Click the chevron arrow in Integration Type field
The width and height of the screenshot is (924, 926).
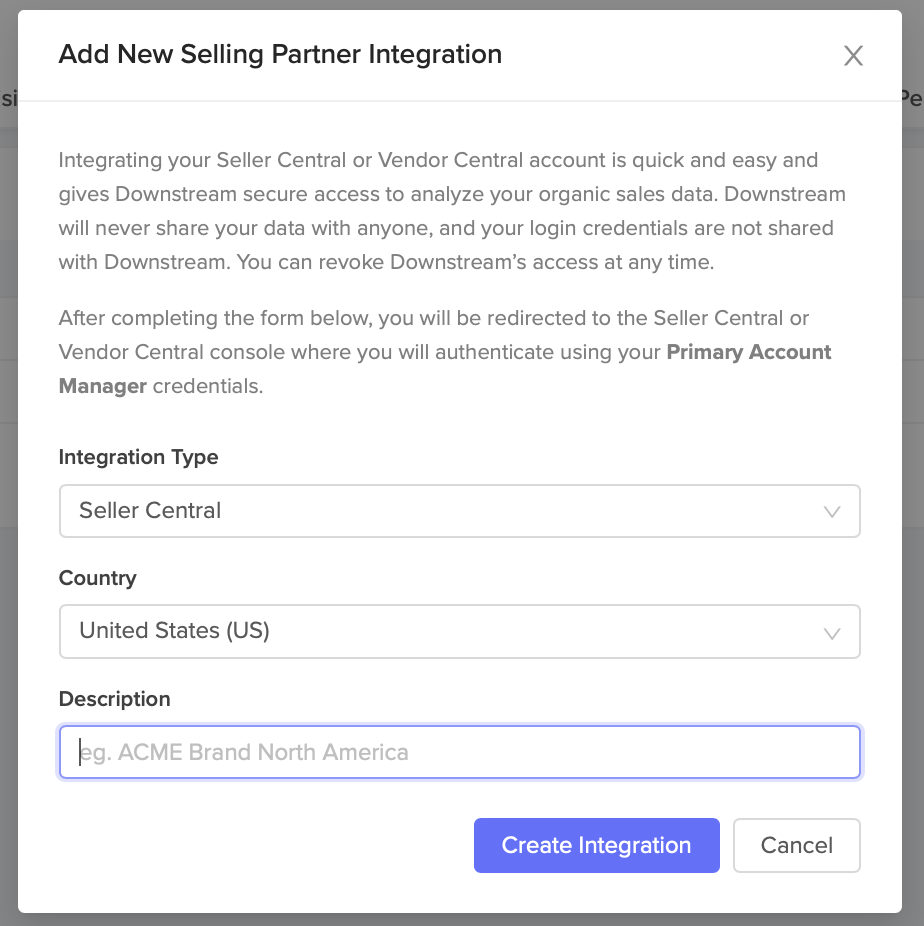click(831, 512)
